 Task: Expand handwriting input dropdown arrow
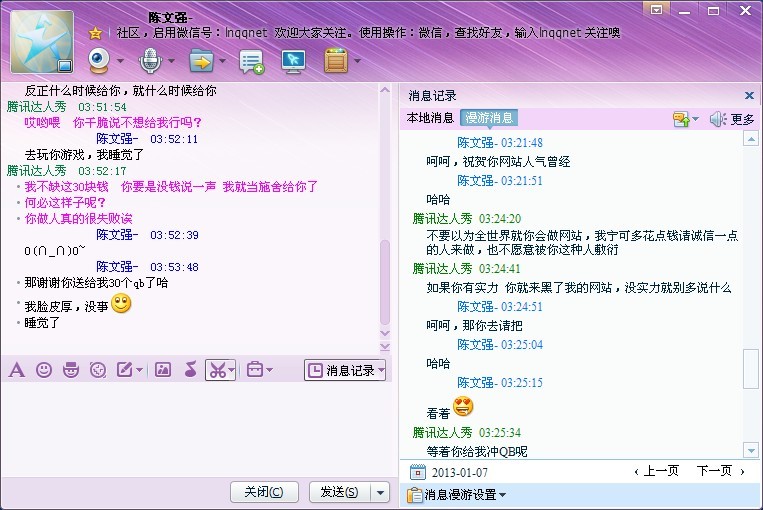click(x=140, y=371)
